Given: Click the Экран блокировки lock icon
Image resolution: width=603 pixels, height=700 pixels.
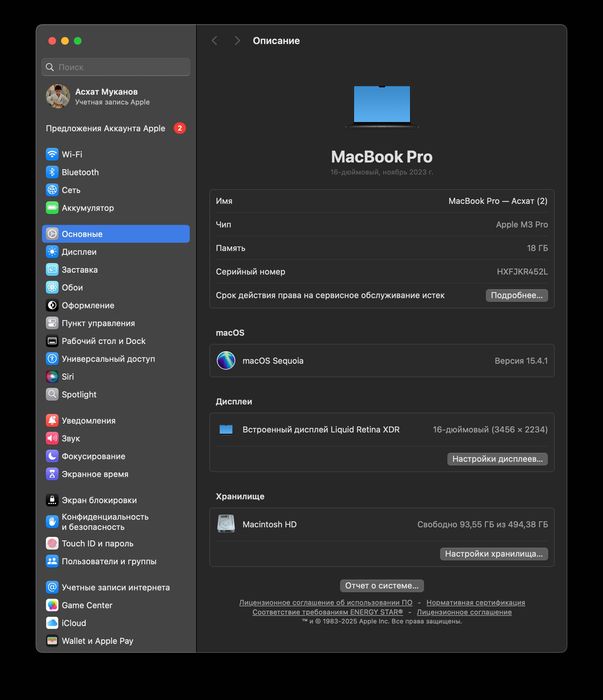Looking at the screenshot, I should pos(52,500).
